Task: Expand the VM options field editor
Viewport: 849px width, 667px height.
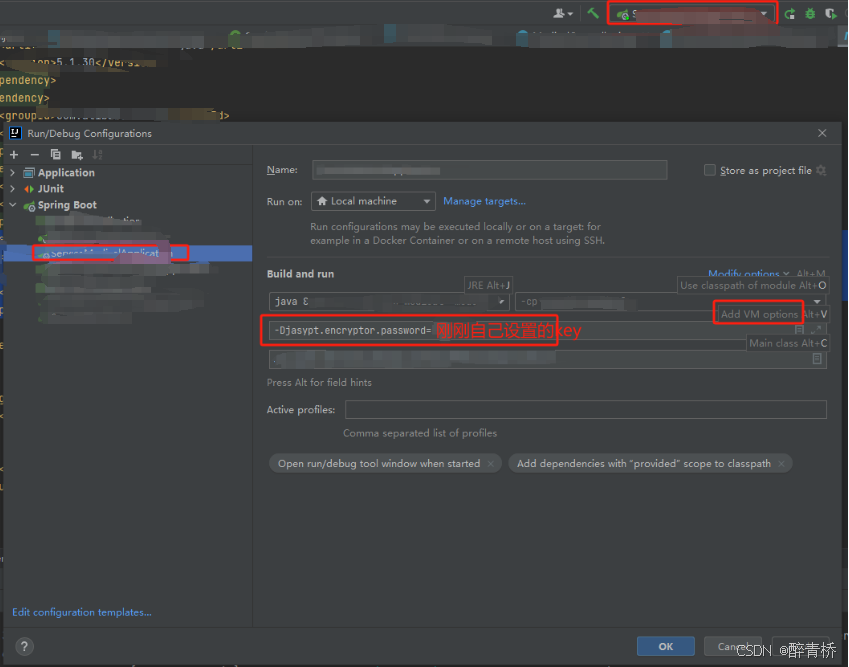Action: (816, 330)
